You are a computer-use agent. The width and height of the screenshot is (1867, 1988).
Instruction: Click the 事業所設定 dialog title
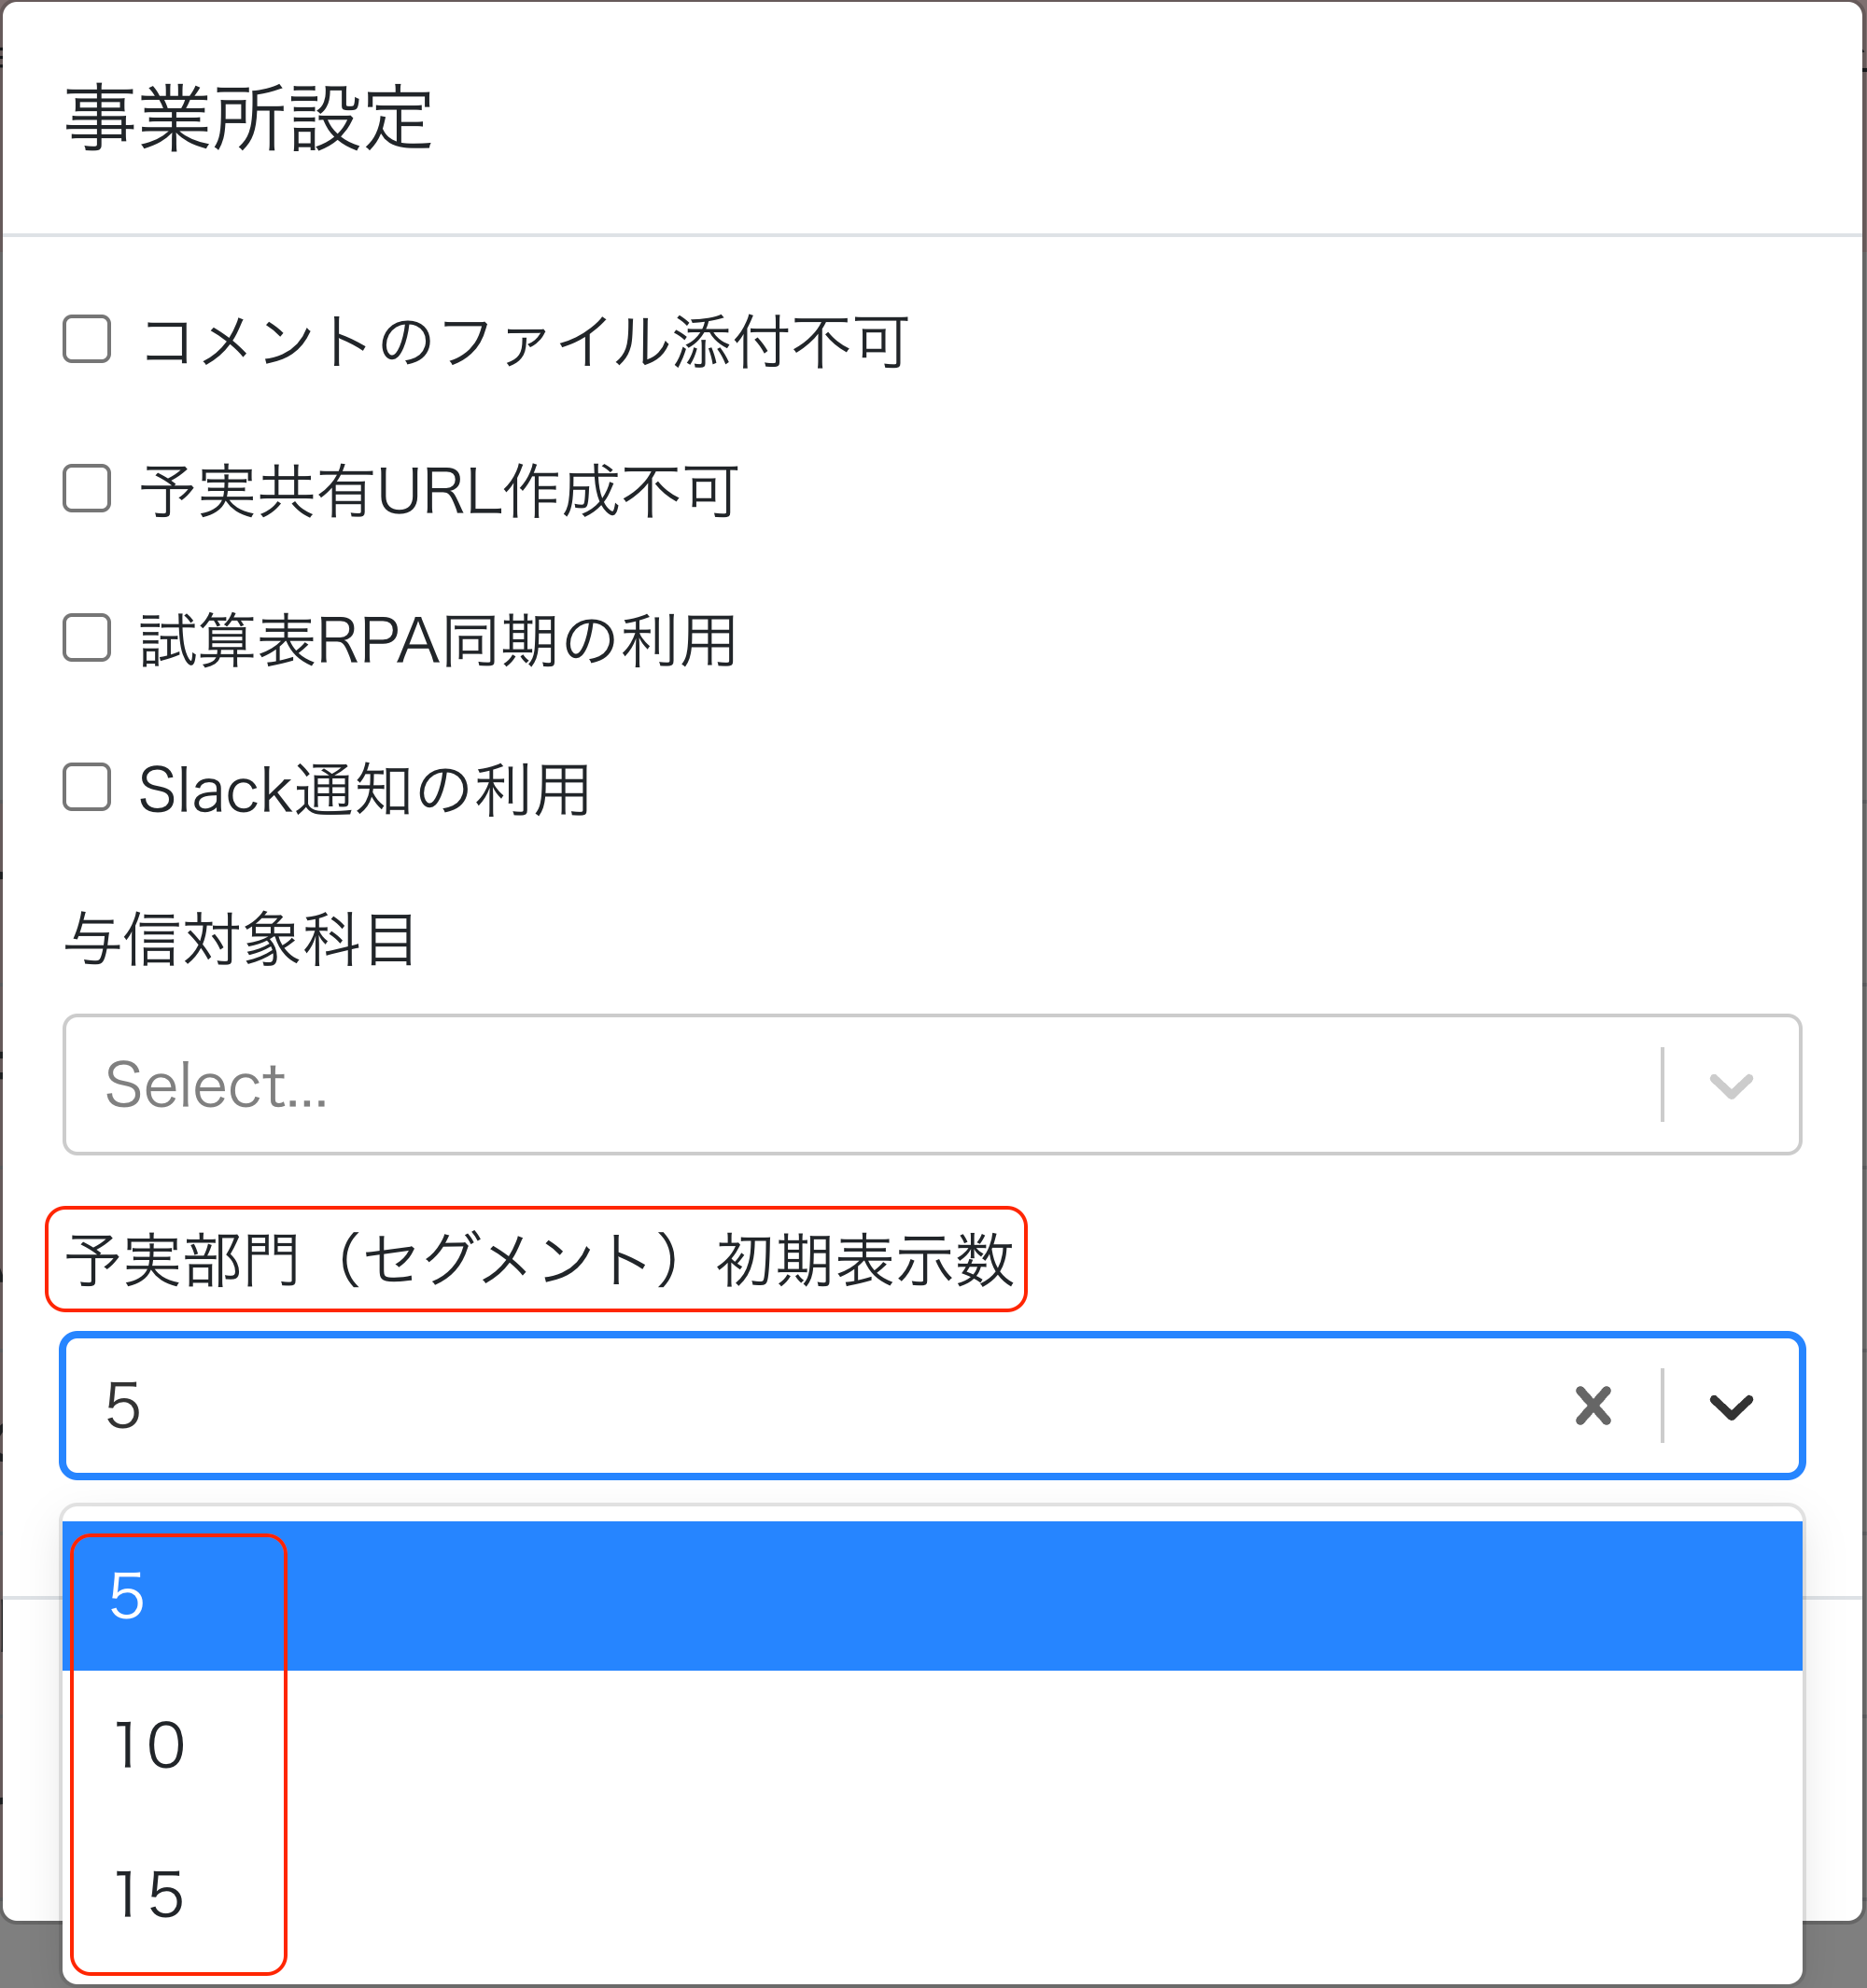pos(249,118)
